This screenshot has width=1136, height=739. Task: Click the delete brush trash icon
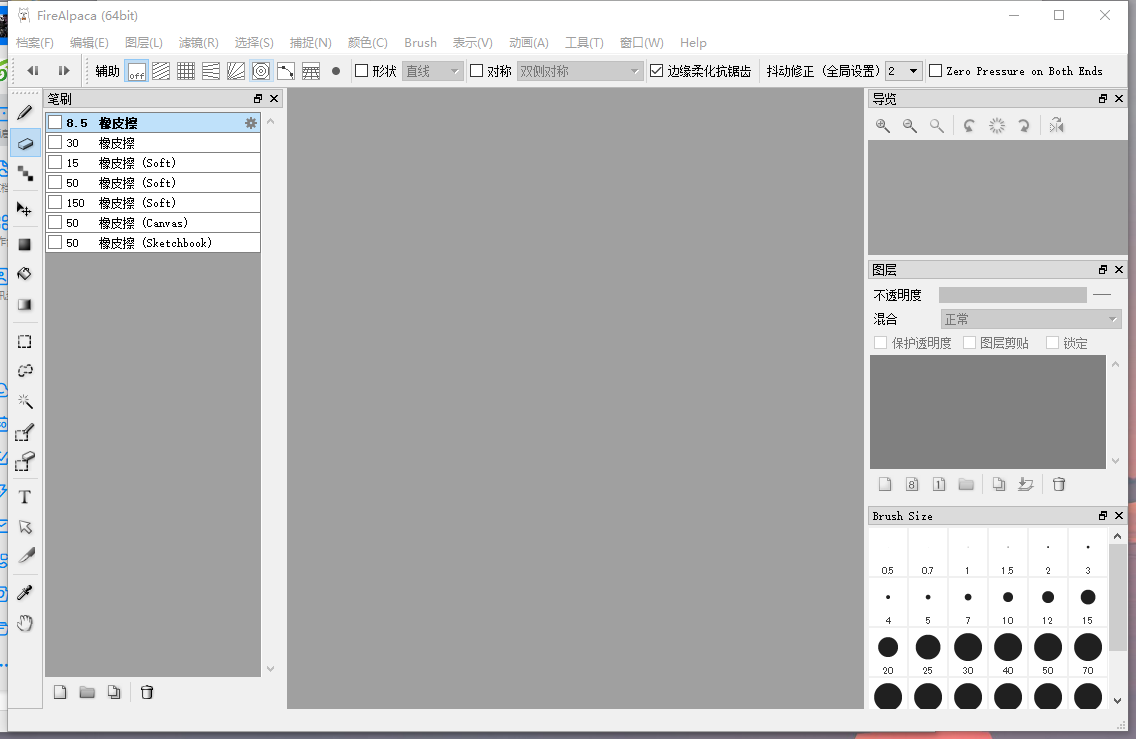tap(147, 691)
